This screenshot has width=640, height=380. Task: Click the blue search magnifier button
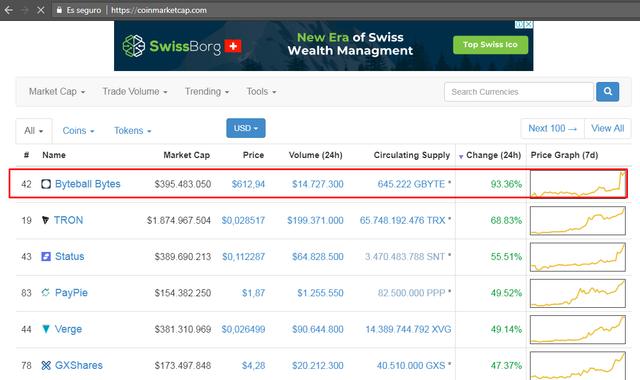tap(607, 92)
